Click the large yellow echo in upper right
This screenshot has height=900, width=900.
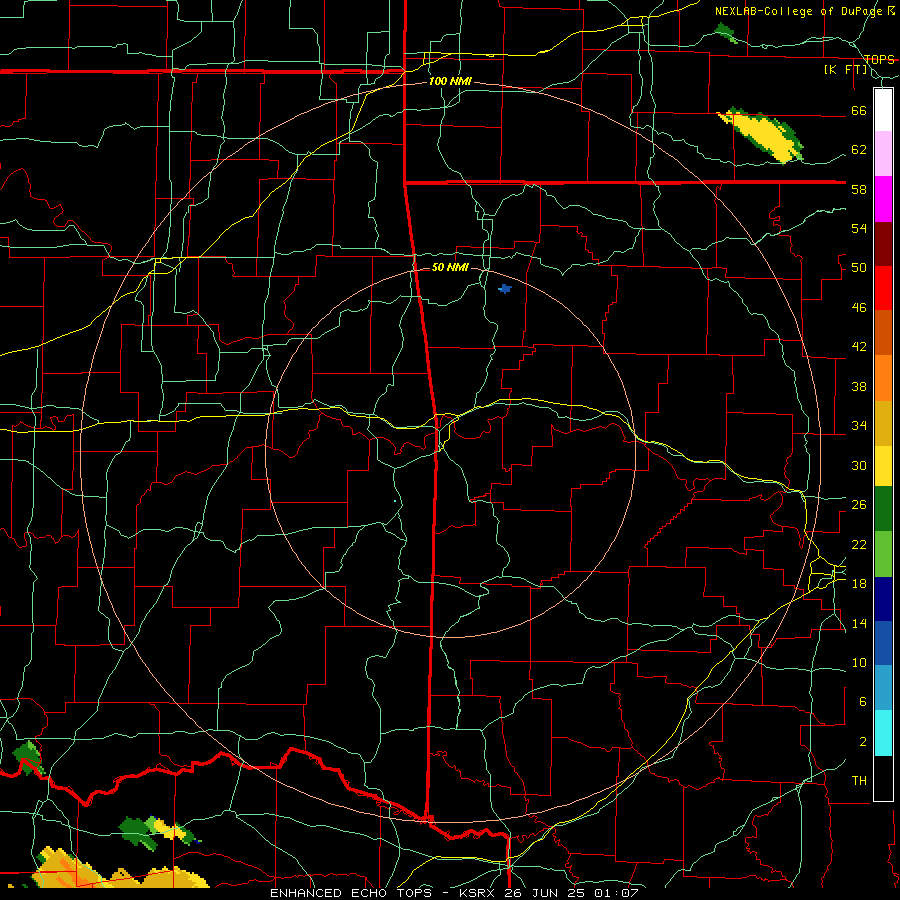[761, 136]
